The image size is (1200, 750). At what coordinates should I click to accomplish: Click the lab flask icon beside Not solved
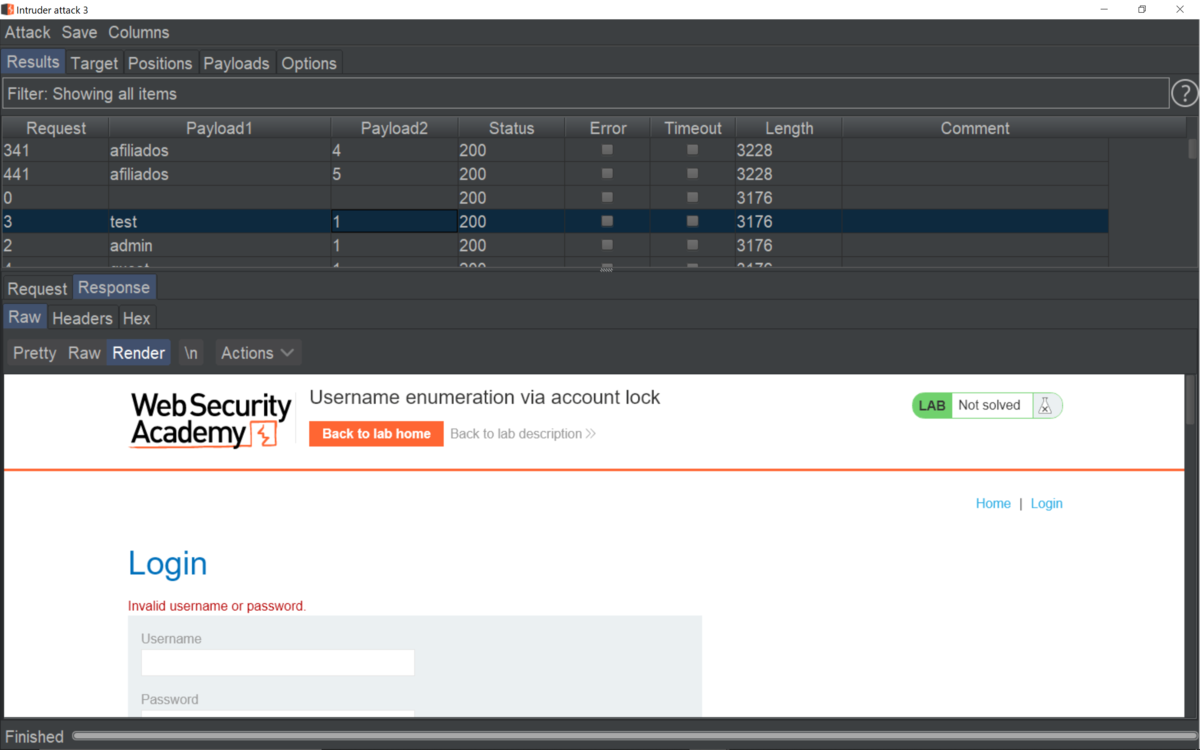[x=1045, y=405]
